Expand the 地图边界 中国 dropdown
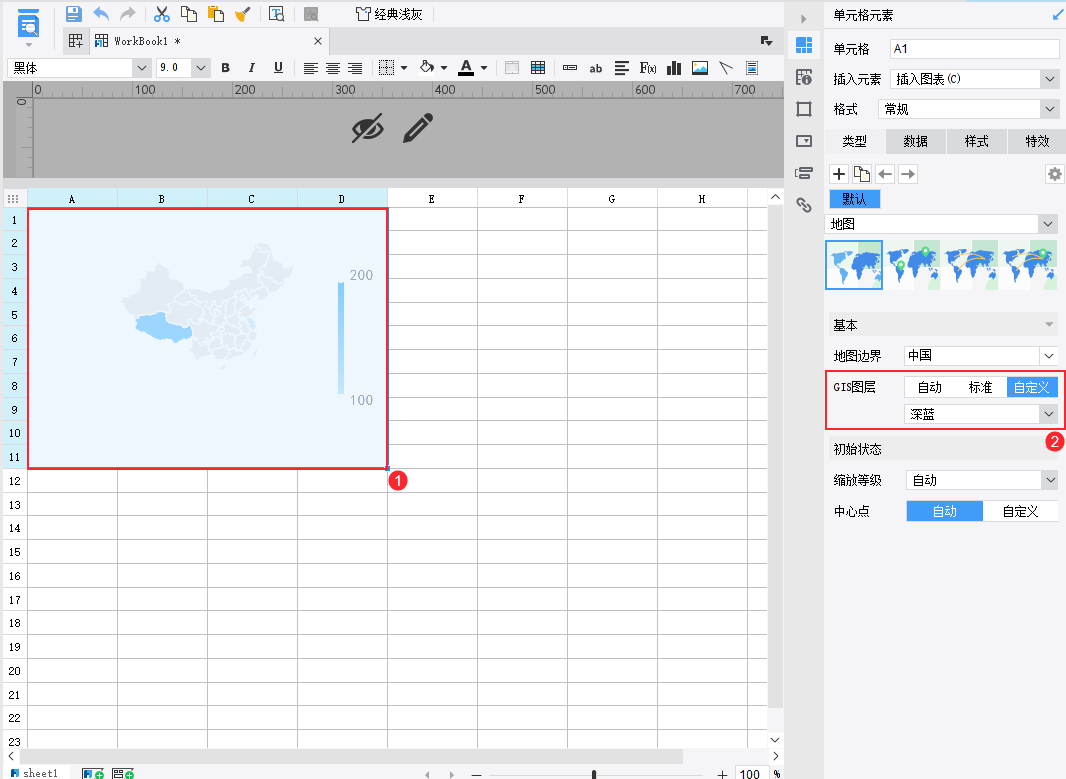 click(x=980, y=356)
